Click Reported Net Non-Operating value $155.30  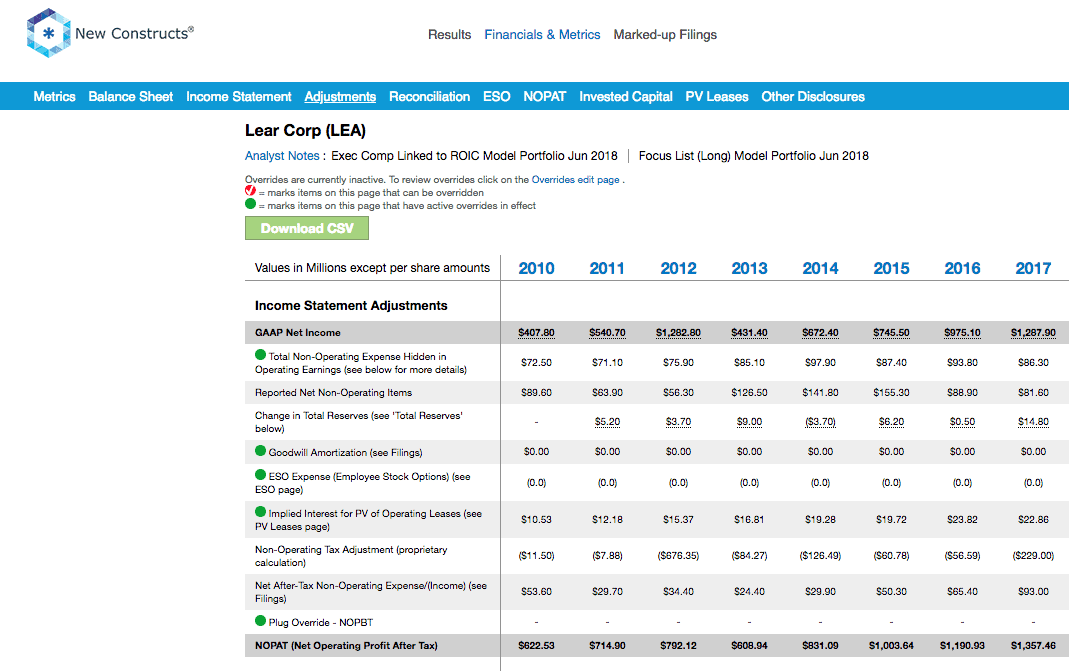click(891, 393)
